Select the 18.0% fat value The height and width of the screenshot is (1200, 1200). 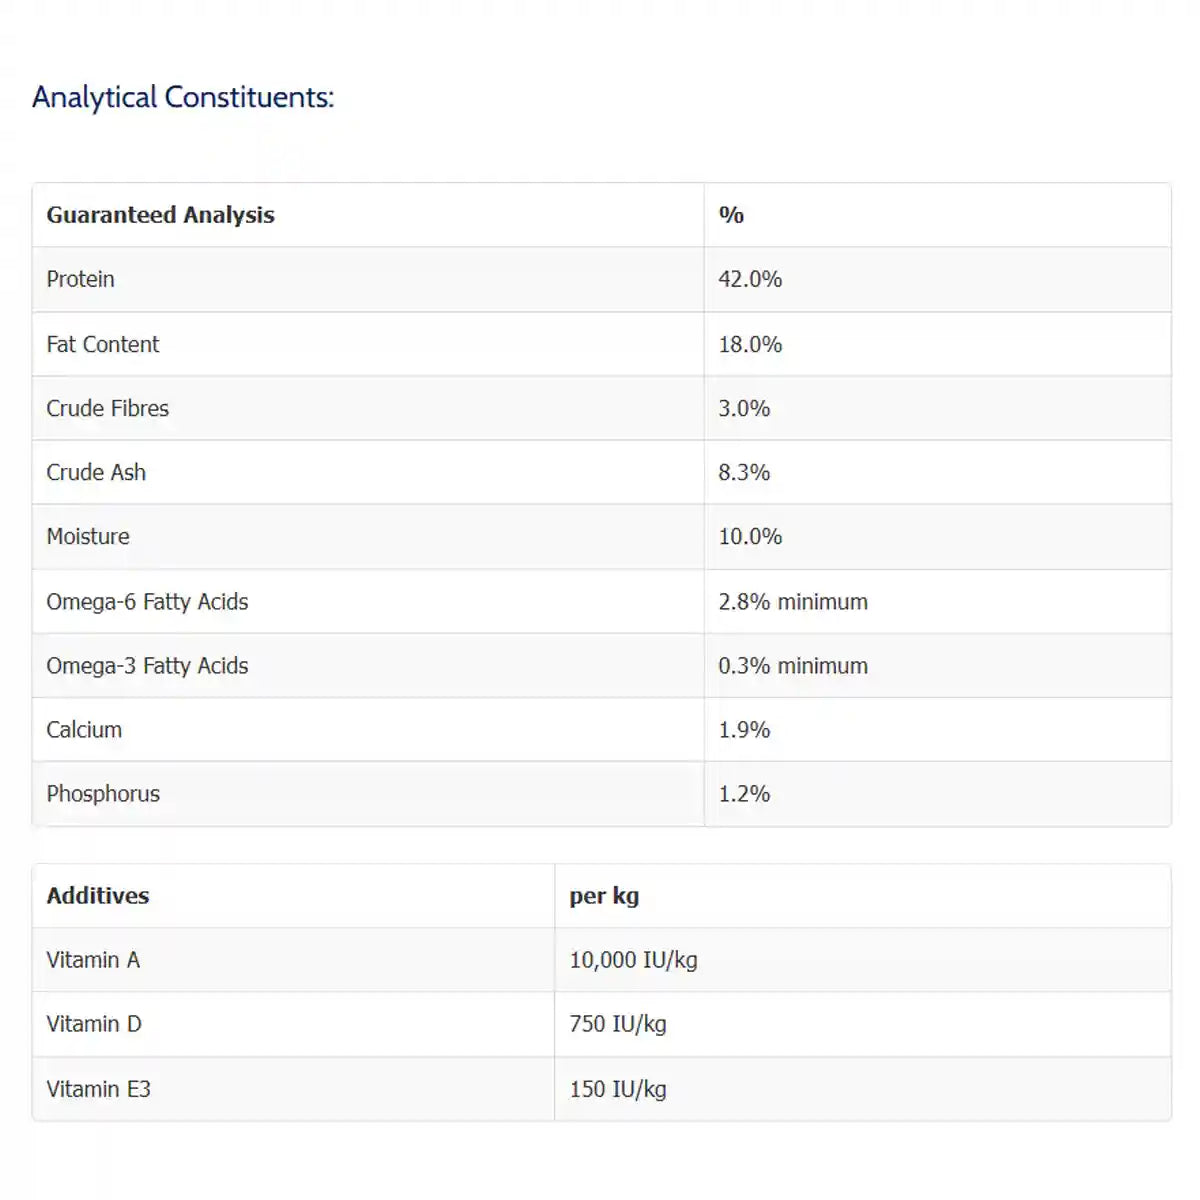pyautogui.click(x=750, y=344)
